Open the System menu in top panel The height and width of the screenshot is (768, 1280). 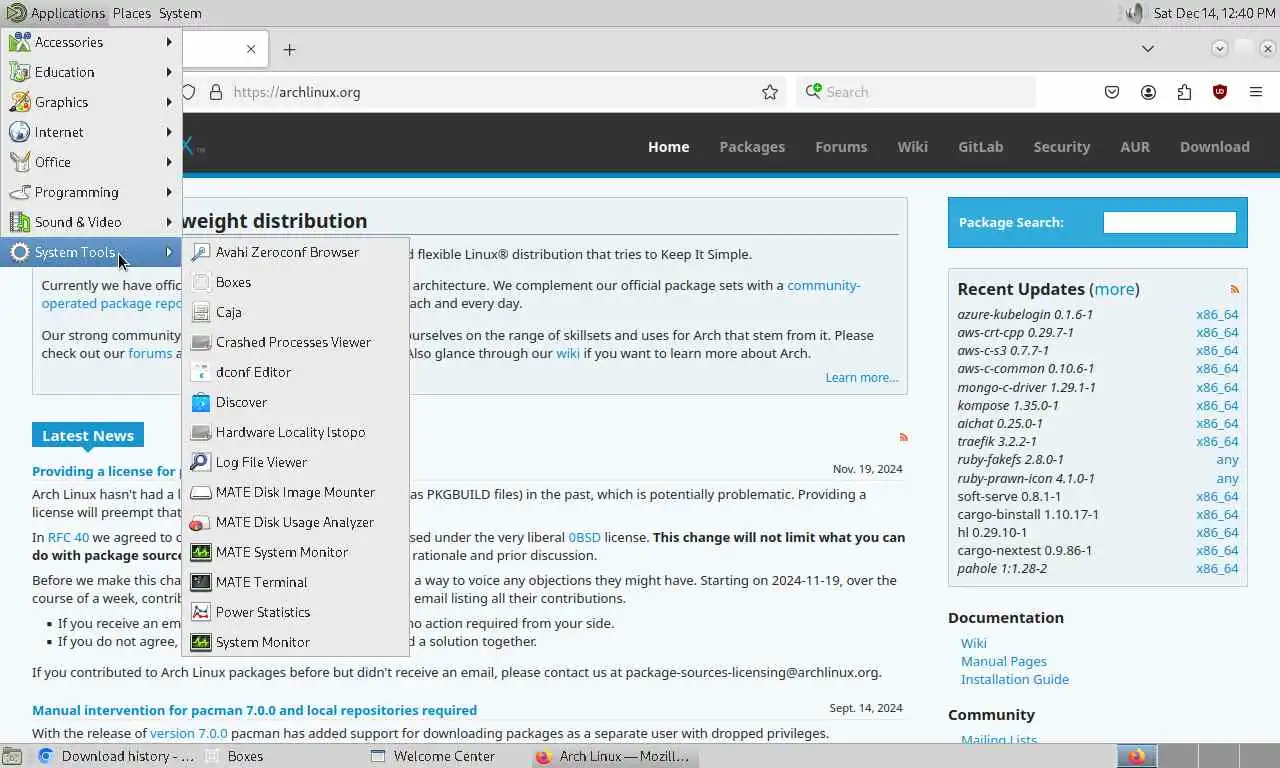180,13
